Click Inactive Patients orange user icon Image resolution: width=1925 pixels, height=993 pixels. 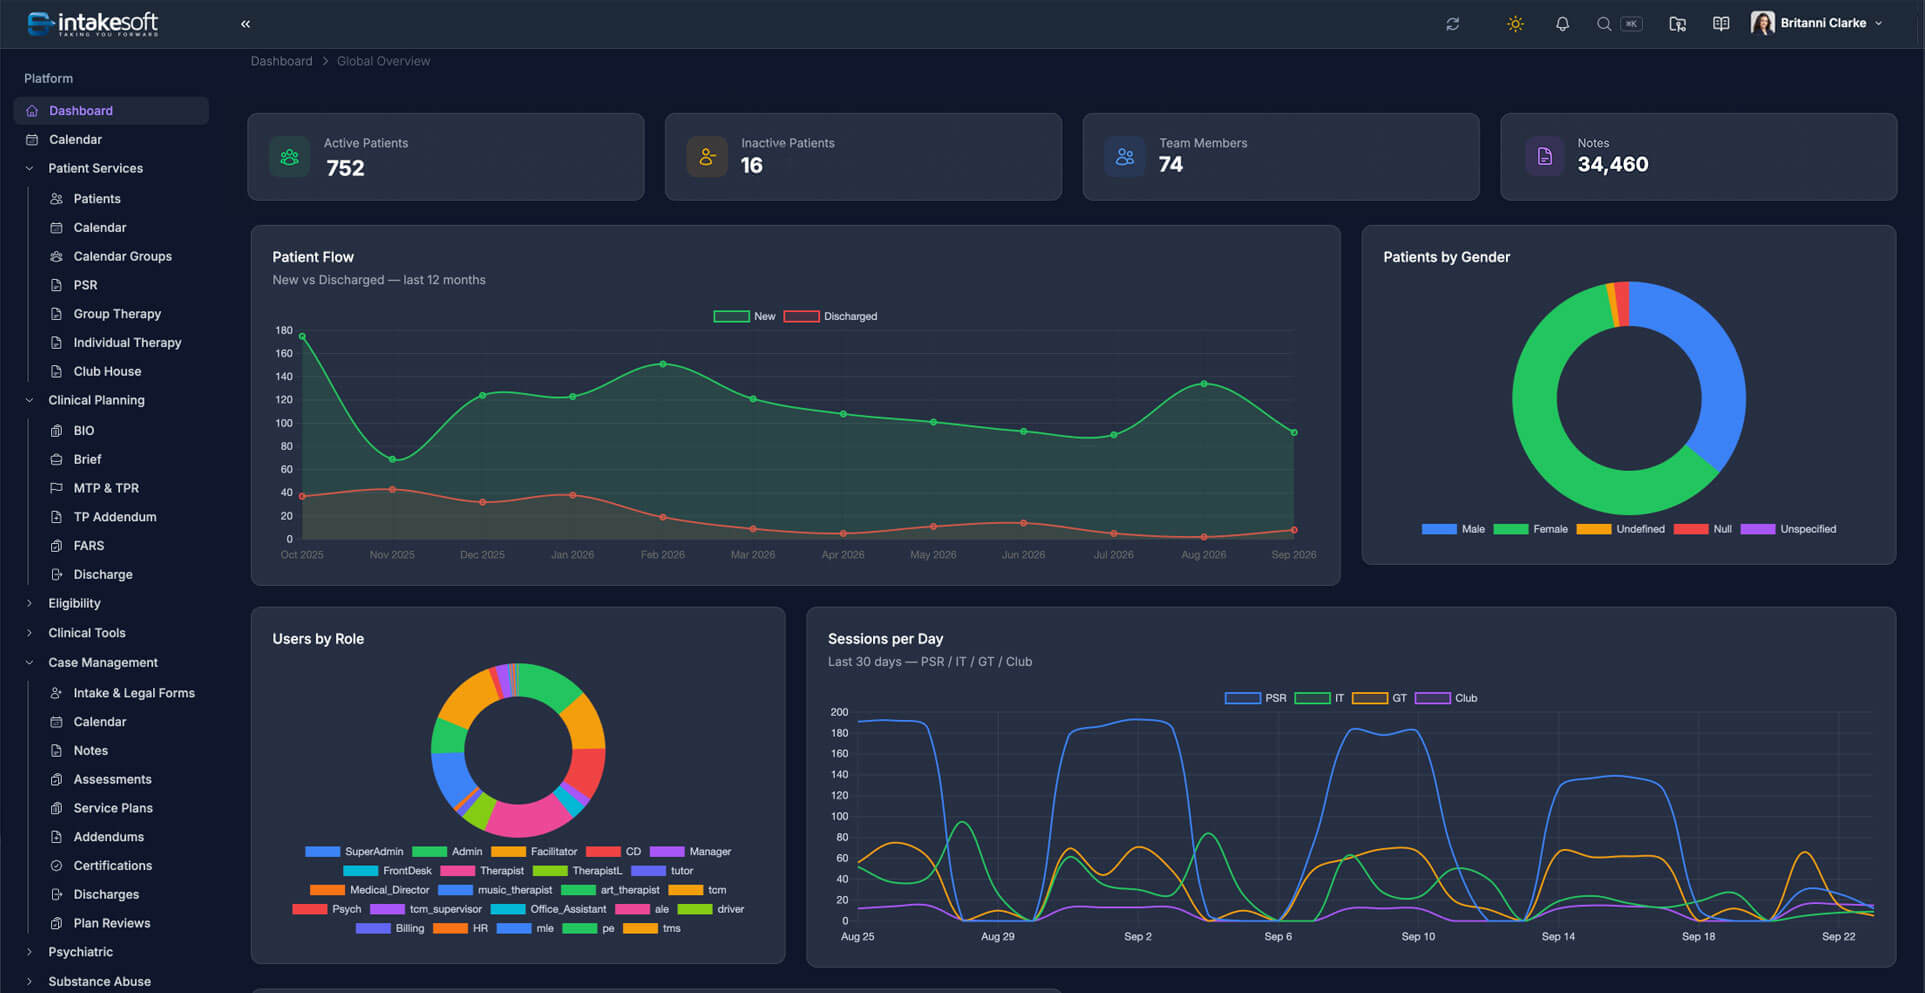707,157
